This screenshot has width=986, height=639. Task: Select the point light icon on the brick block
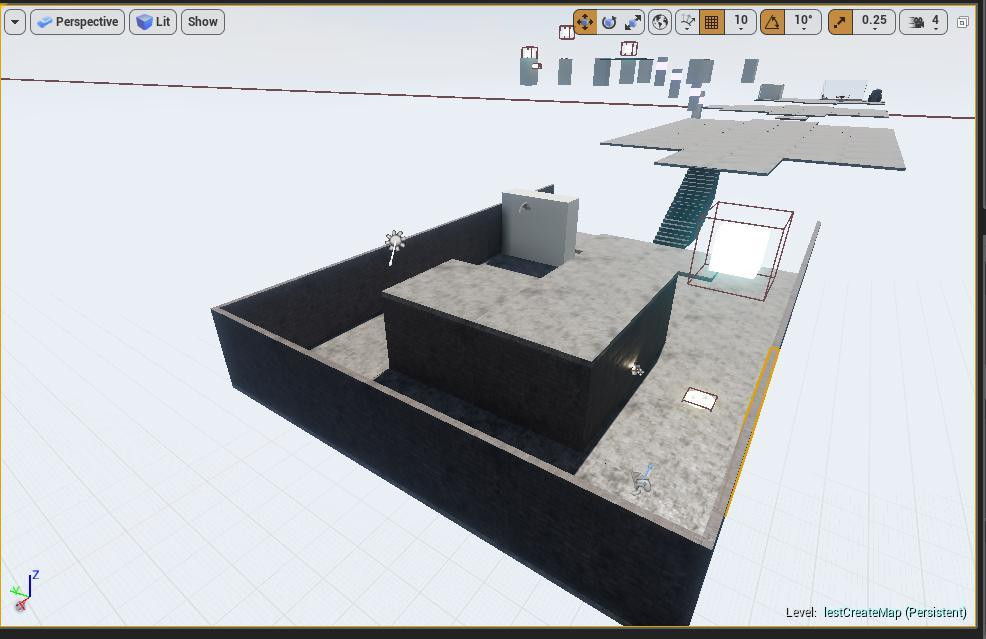click(x=637, y=370)
